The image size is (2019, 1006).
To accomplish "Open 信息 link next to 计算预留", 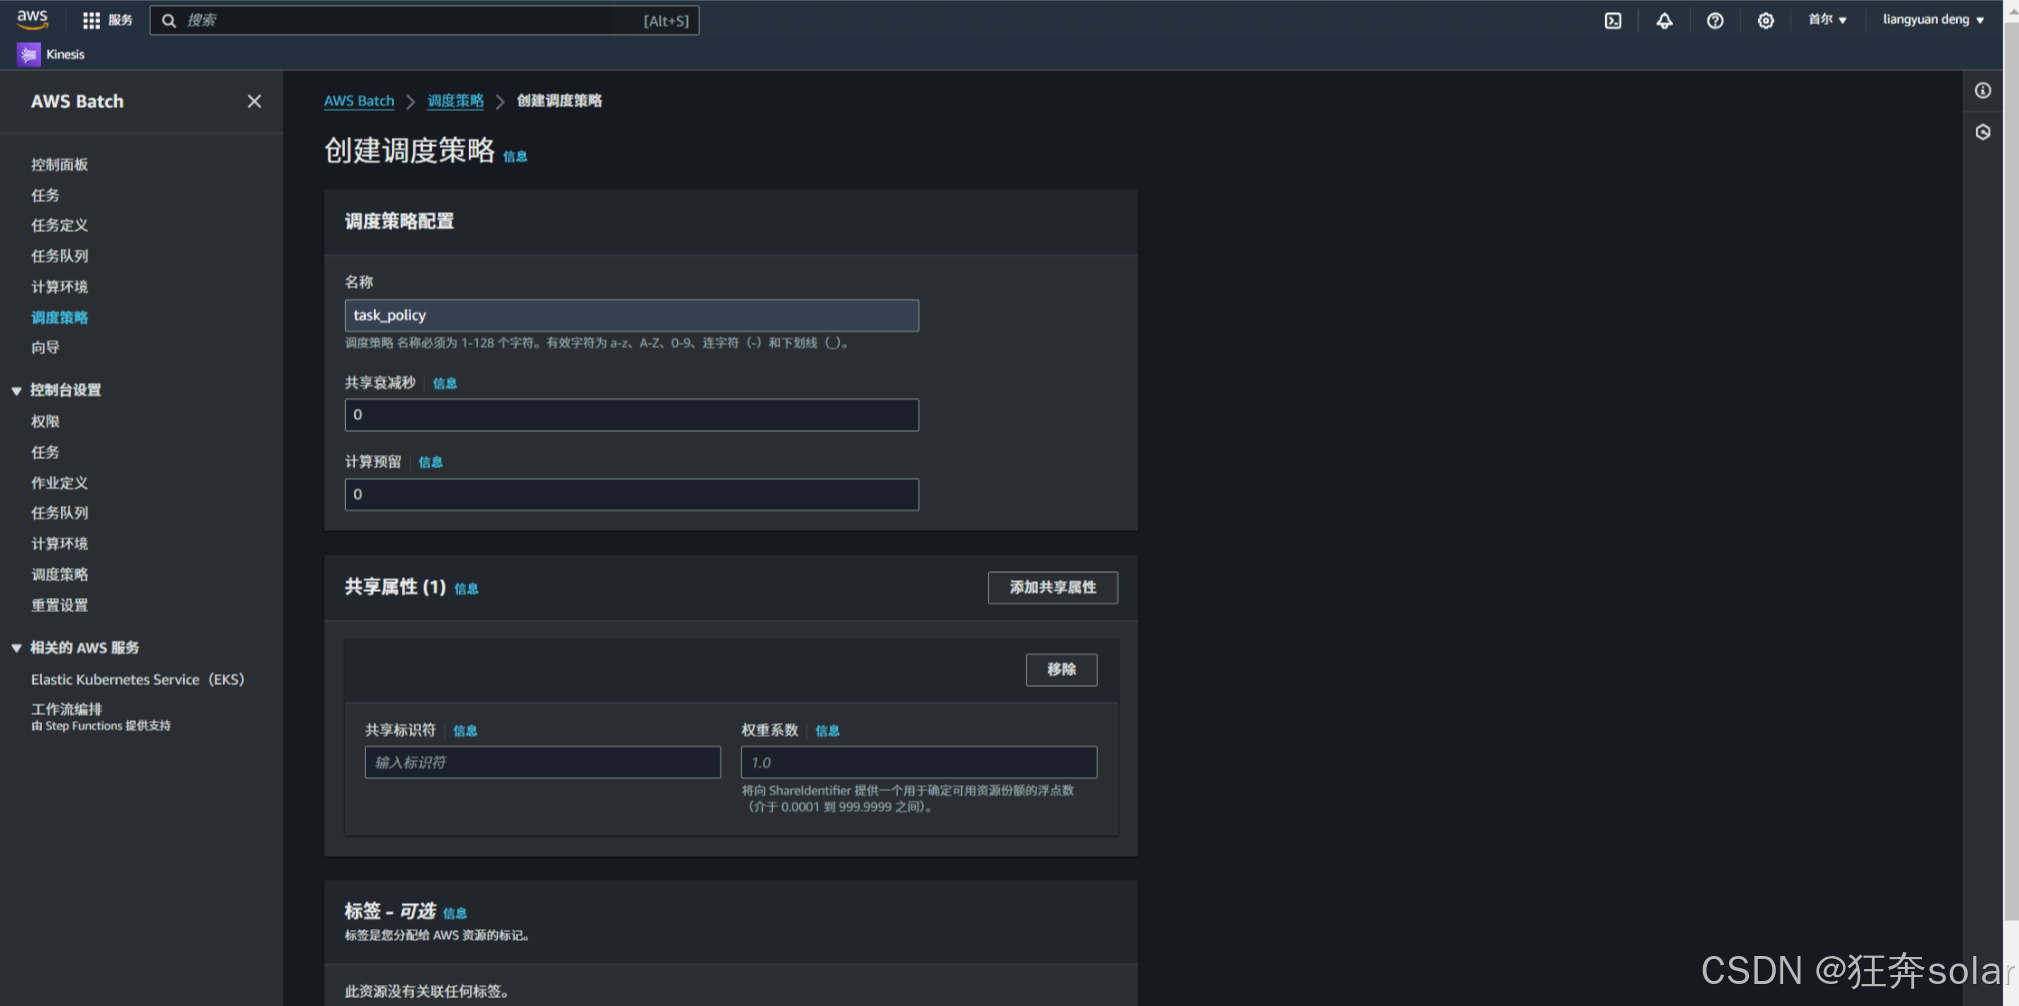I will (431, 462).
